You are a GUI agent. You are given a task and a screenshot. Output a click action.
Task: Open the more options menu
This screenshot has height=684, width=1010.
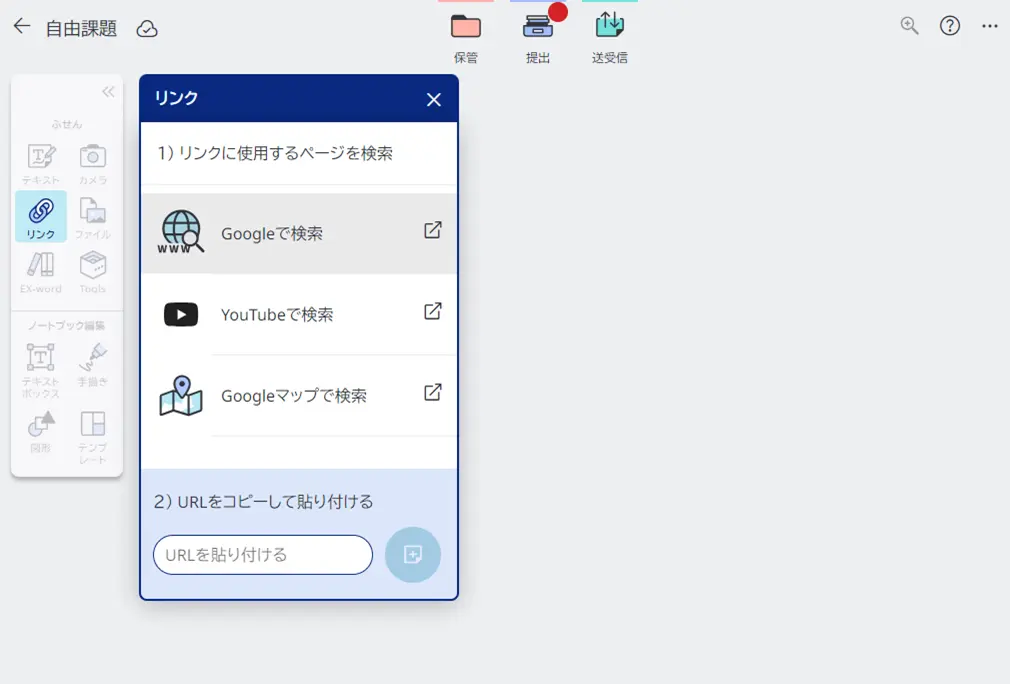pos(989,25)
